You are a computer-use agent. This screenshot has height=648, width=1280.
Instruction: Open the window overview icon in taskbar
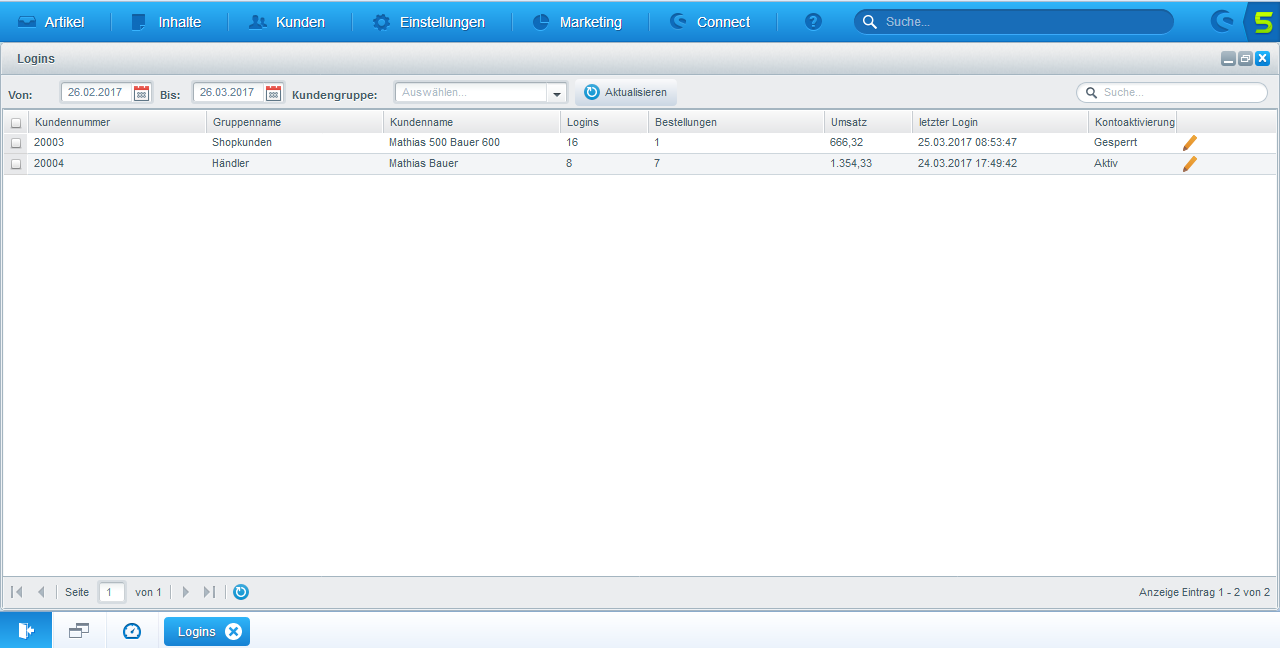pos(79,631)
